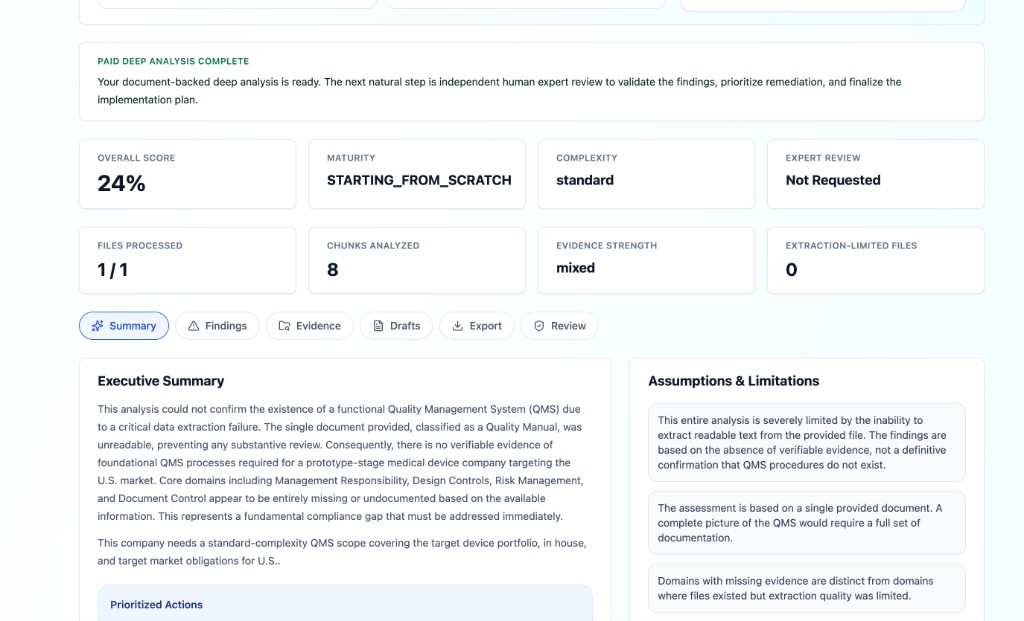
Task: Click limitation card 'Domains with missing evidence'
Action: tap(807, 588)
